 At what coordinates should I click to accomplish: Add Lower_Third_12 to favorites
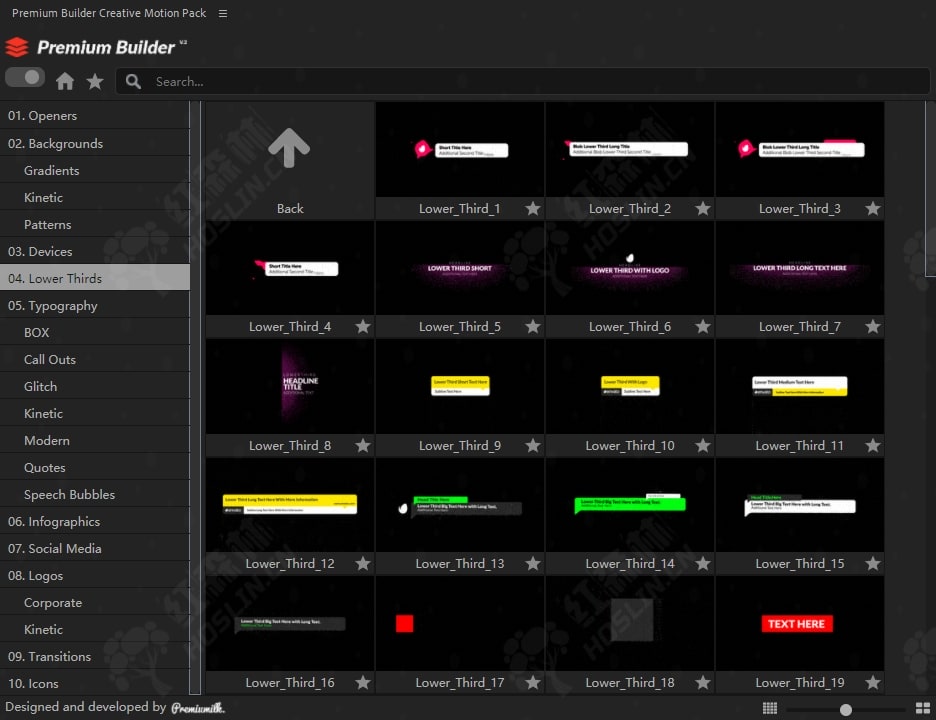363,564
